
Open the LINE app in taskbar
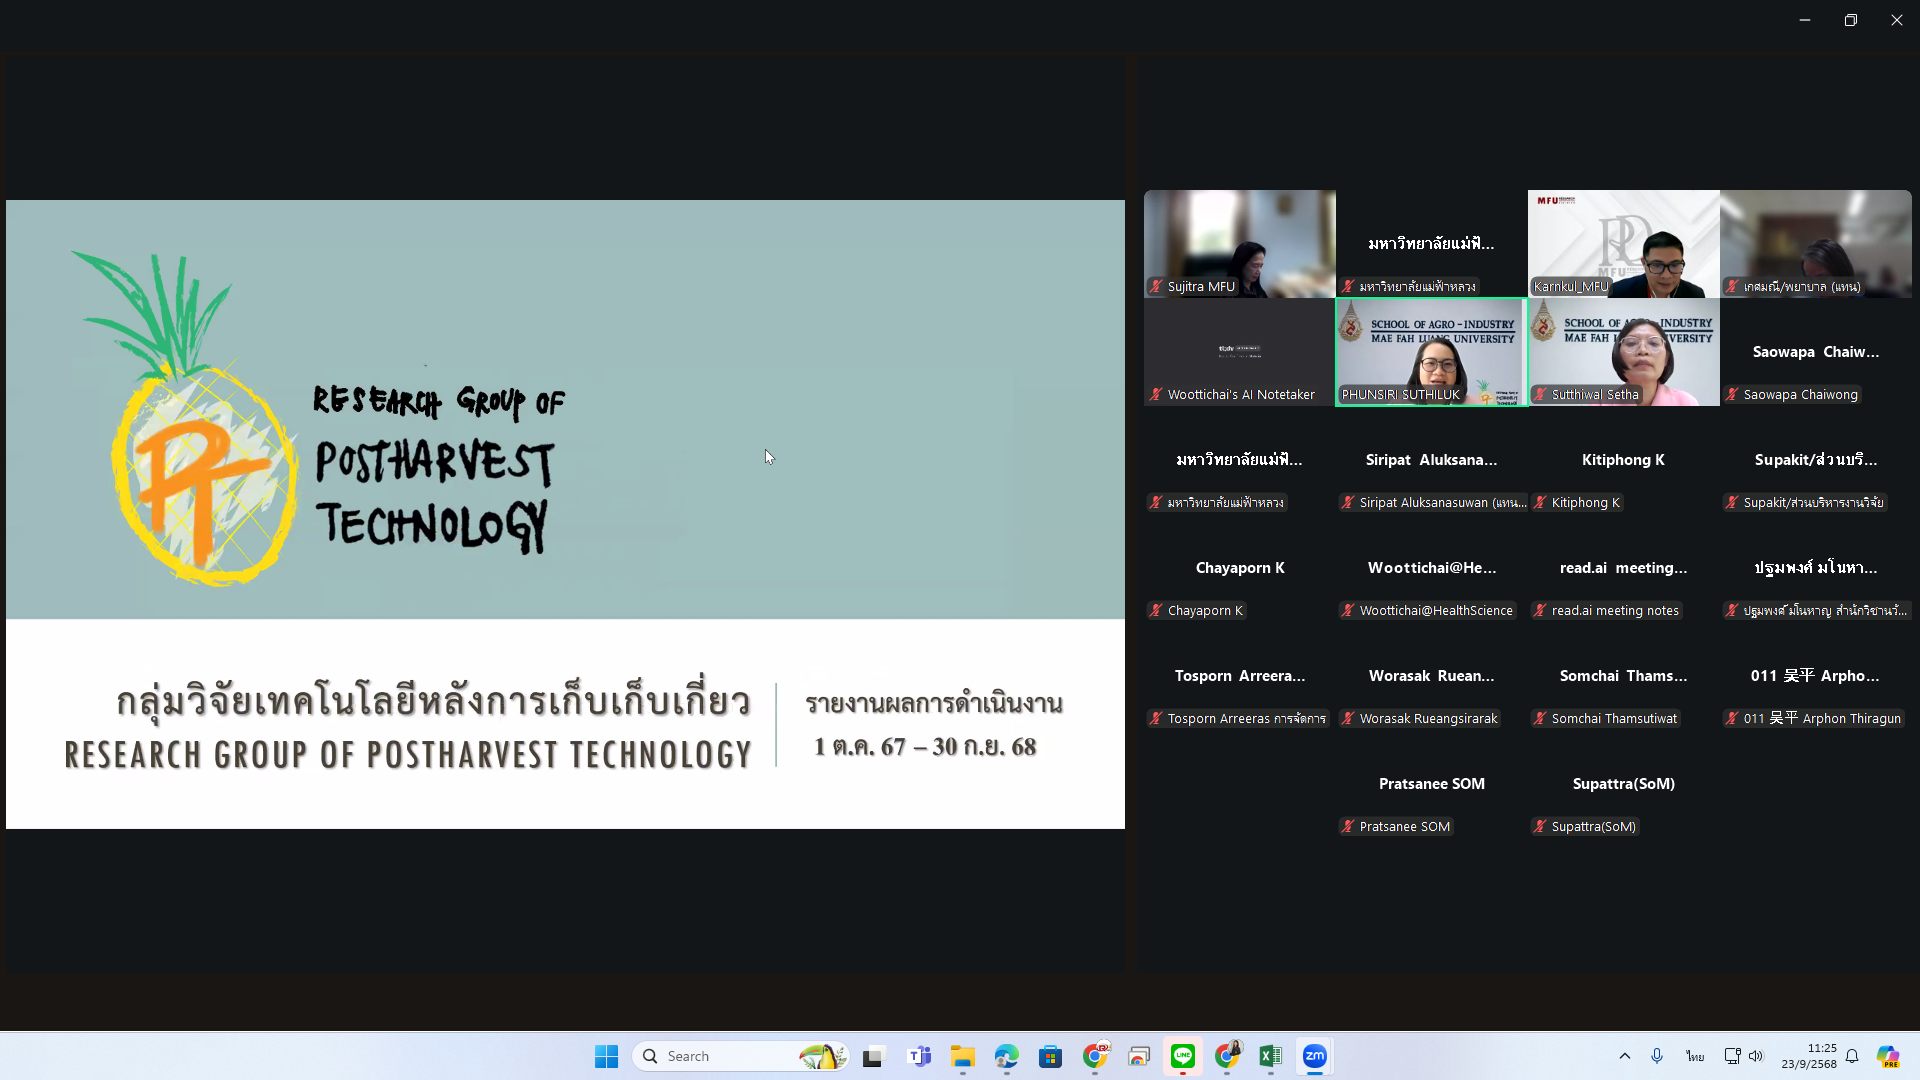pos(1183,1056)
